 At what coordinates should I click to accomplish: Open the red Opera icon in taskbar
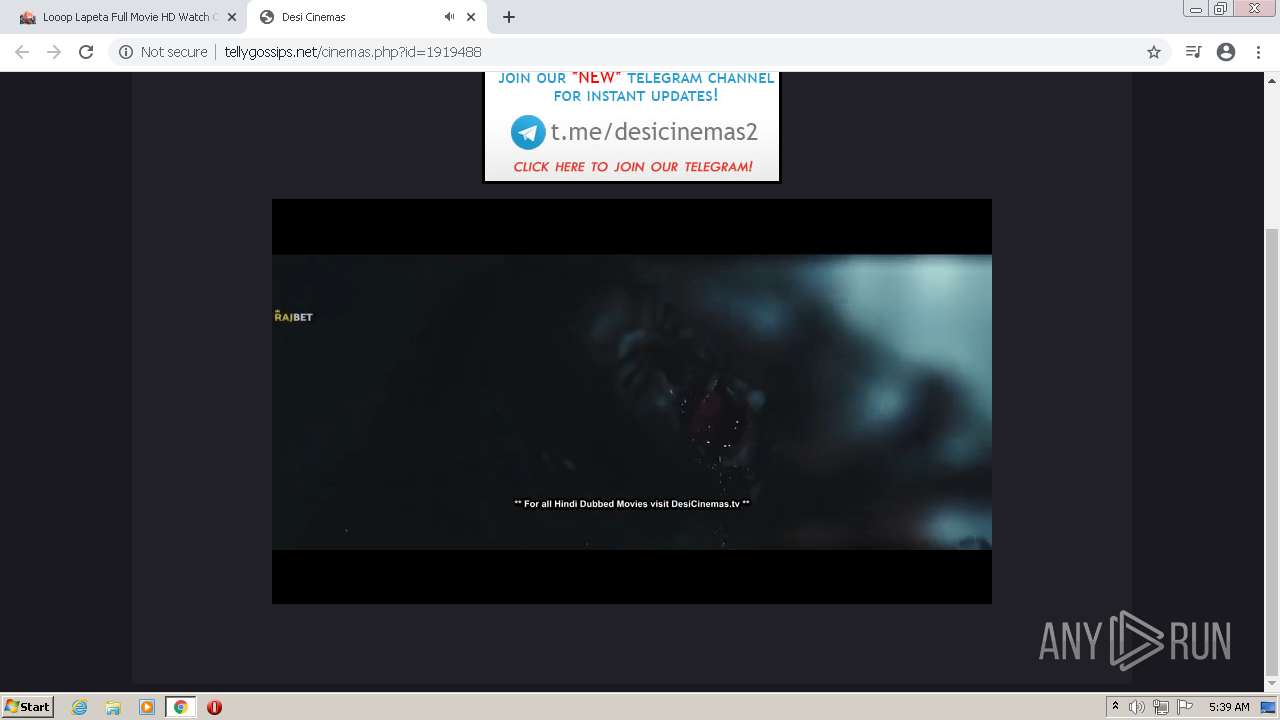(x=214, y=707)
